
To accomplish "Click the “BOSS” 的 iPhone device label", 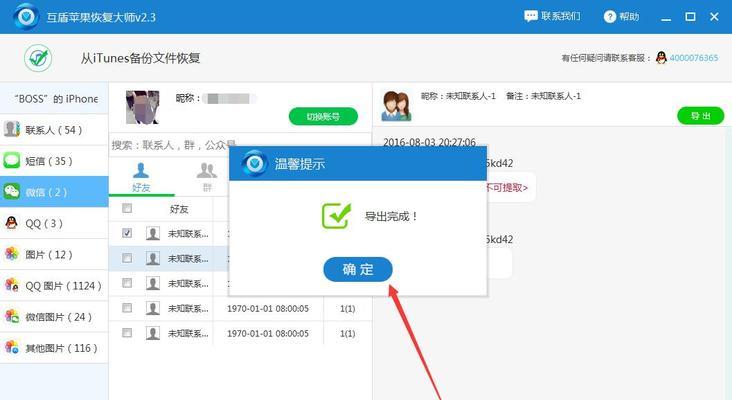I will tap(56, 99).
